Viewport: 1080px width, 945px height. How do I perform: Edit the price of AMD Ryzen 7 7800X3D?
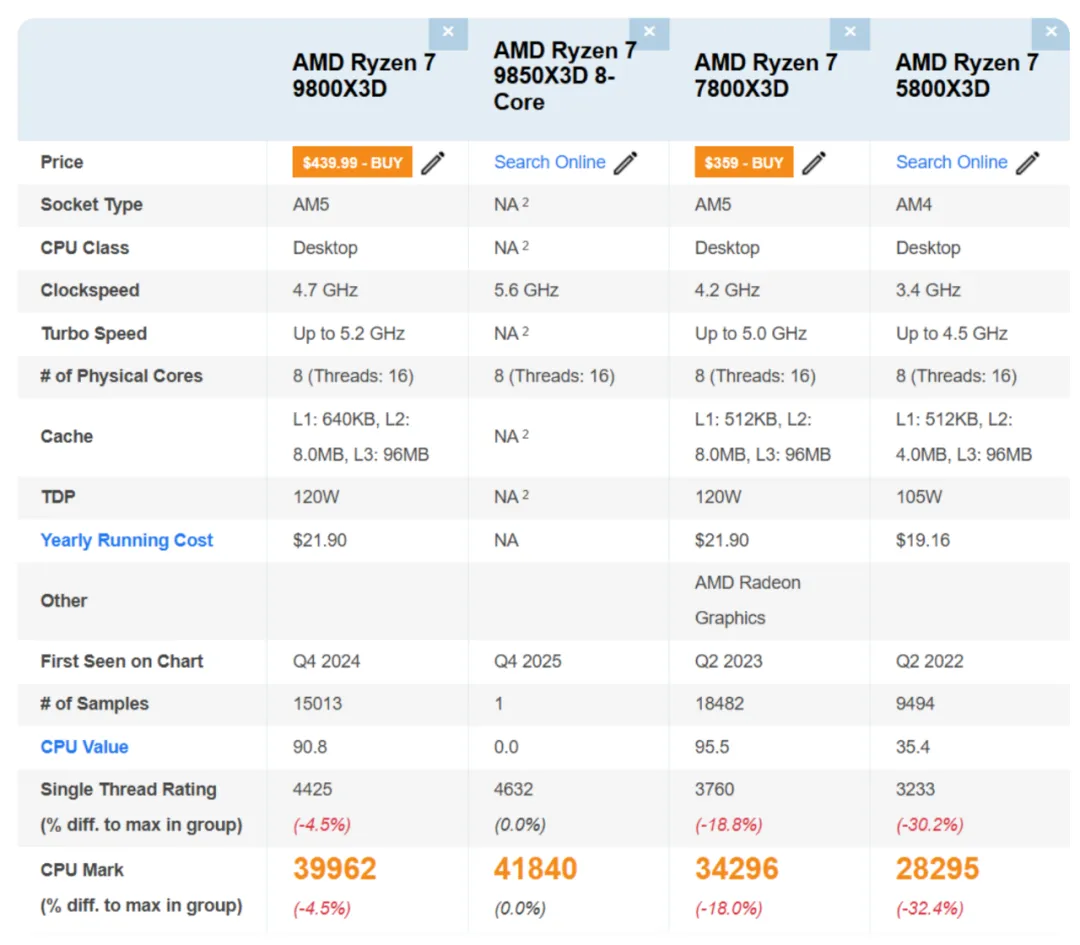(814, 162)
